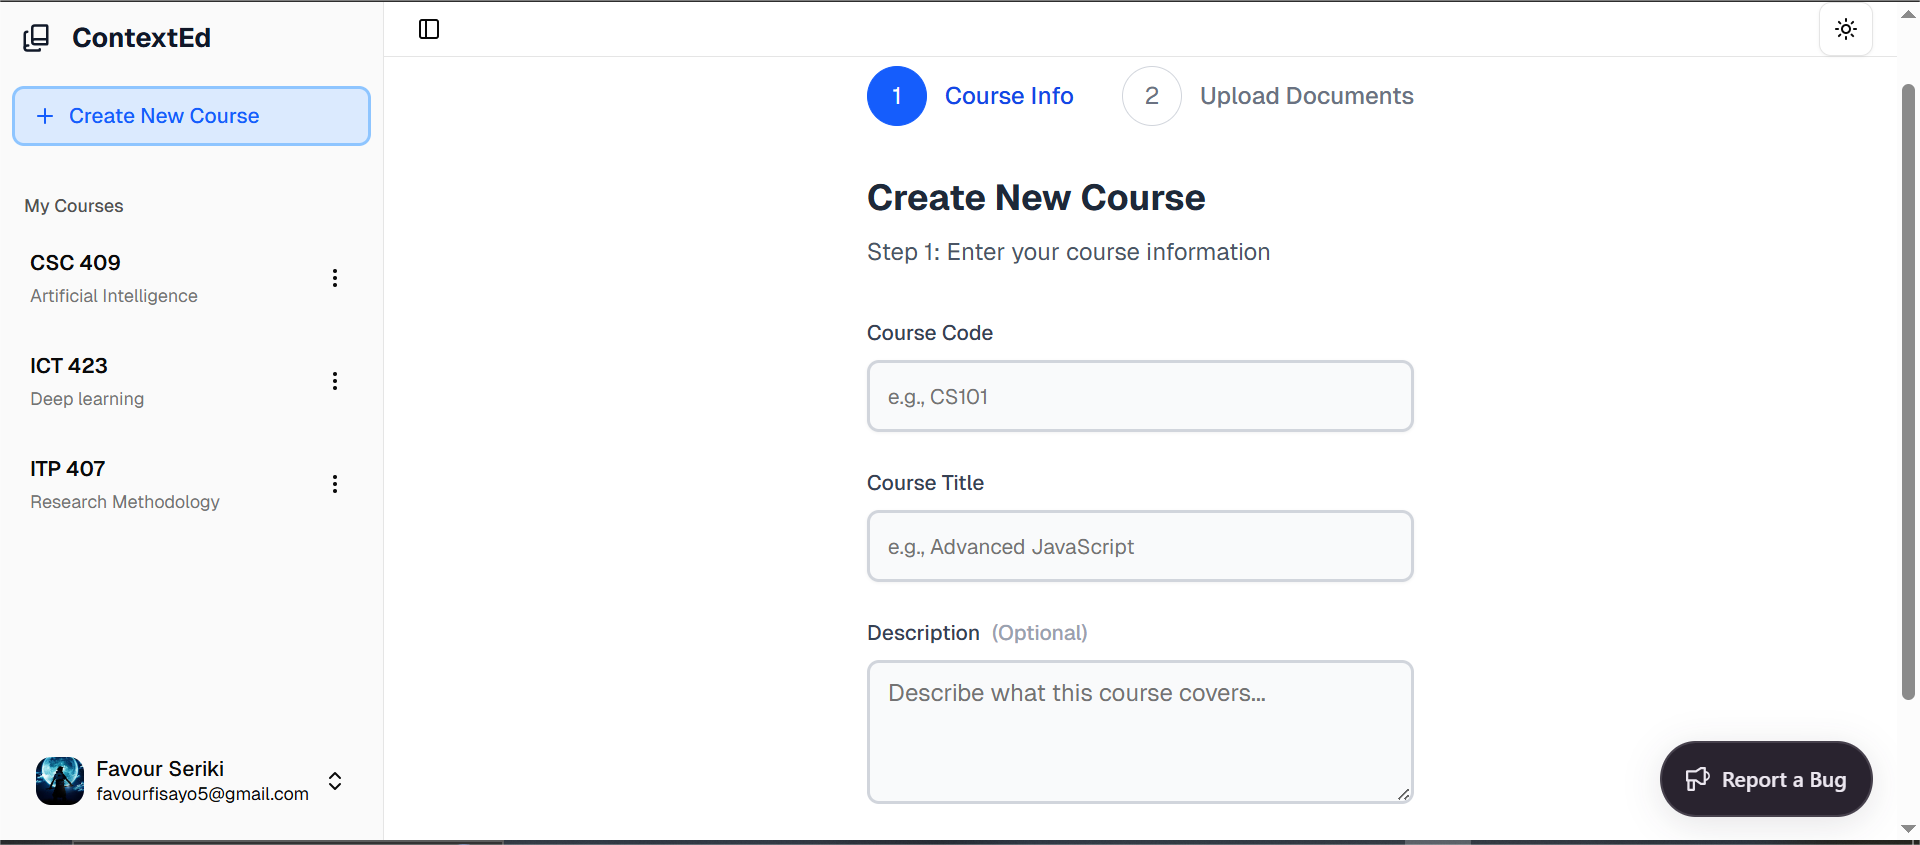This screenshot has height=845, width=1920.
Task: Open ICT 423 three-dot menu
Action: pyautogui.click(x=335, y=381)
